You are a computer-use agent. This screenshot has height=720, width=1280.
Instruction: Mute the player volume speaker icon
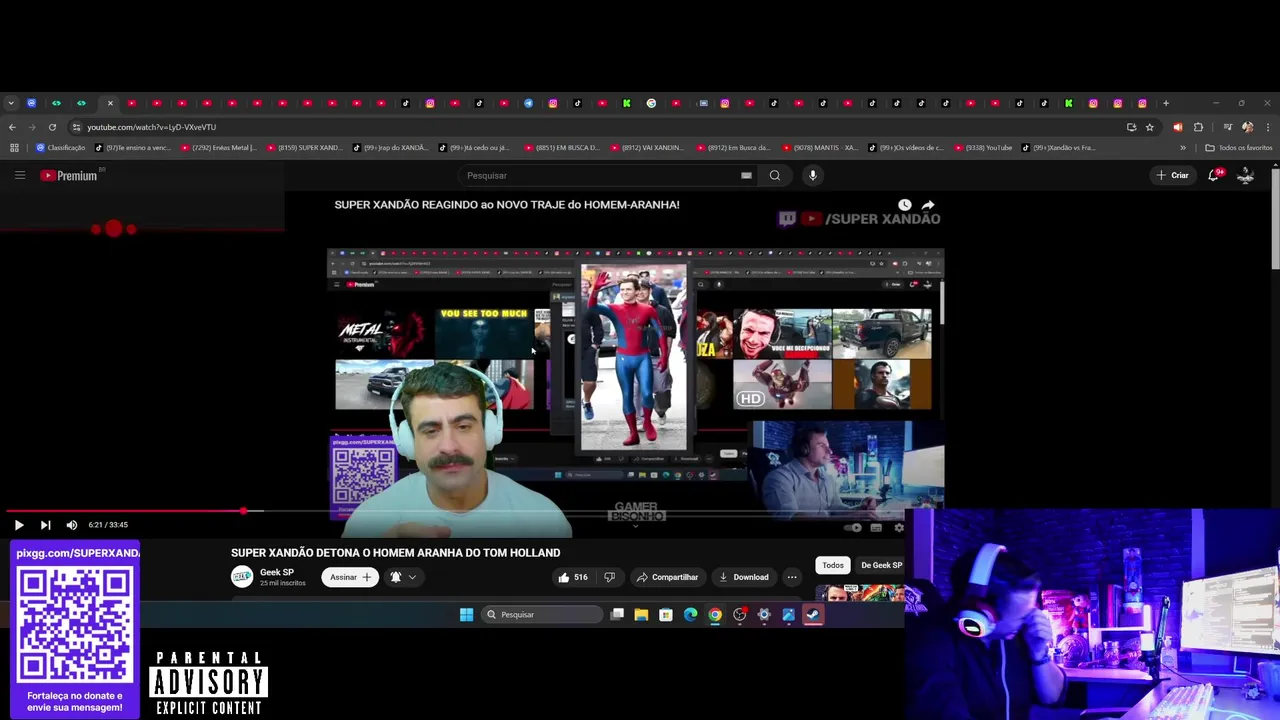tap(72, 525)
